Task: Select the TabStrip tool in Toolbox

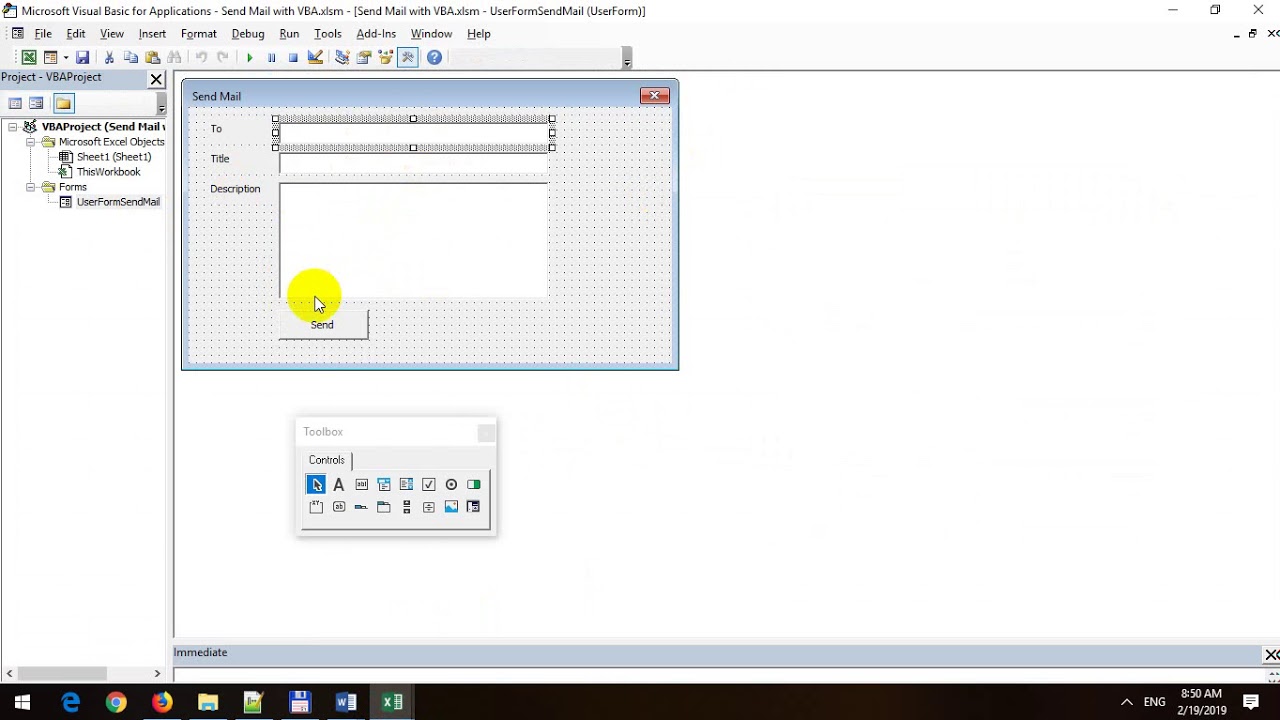Action: [361, 507]
